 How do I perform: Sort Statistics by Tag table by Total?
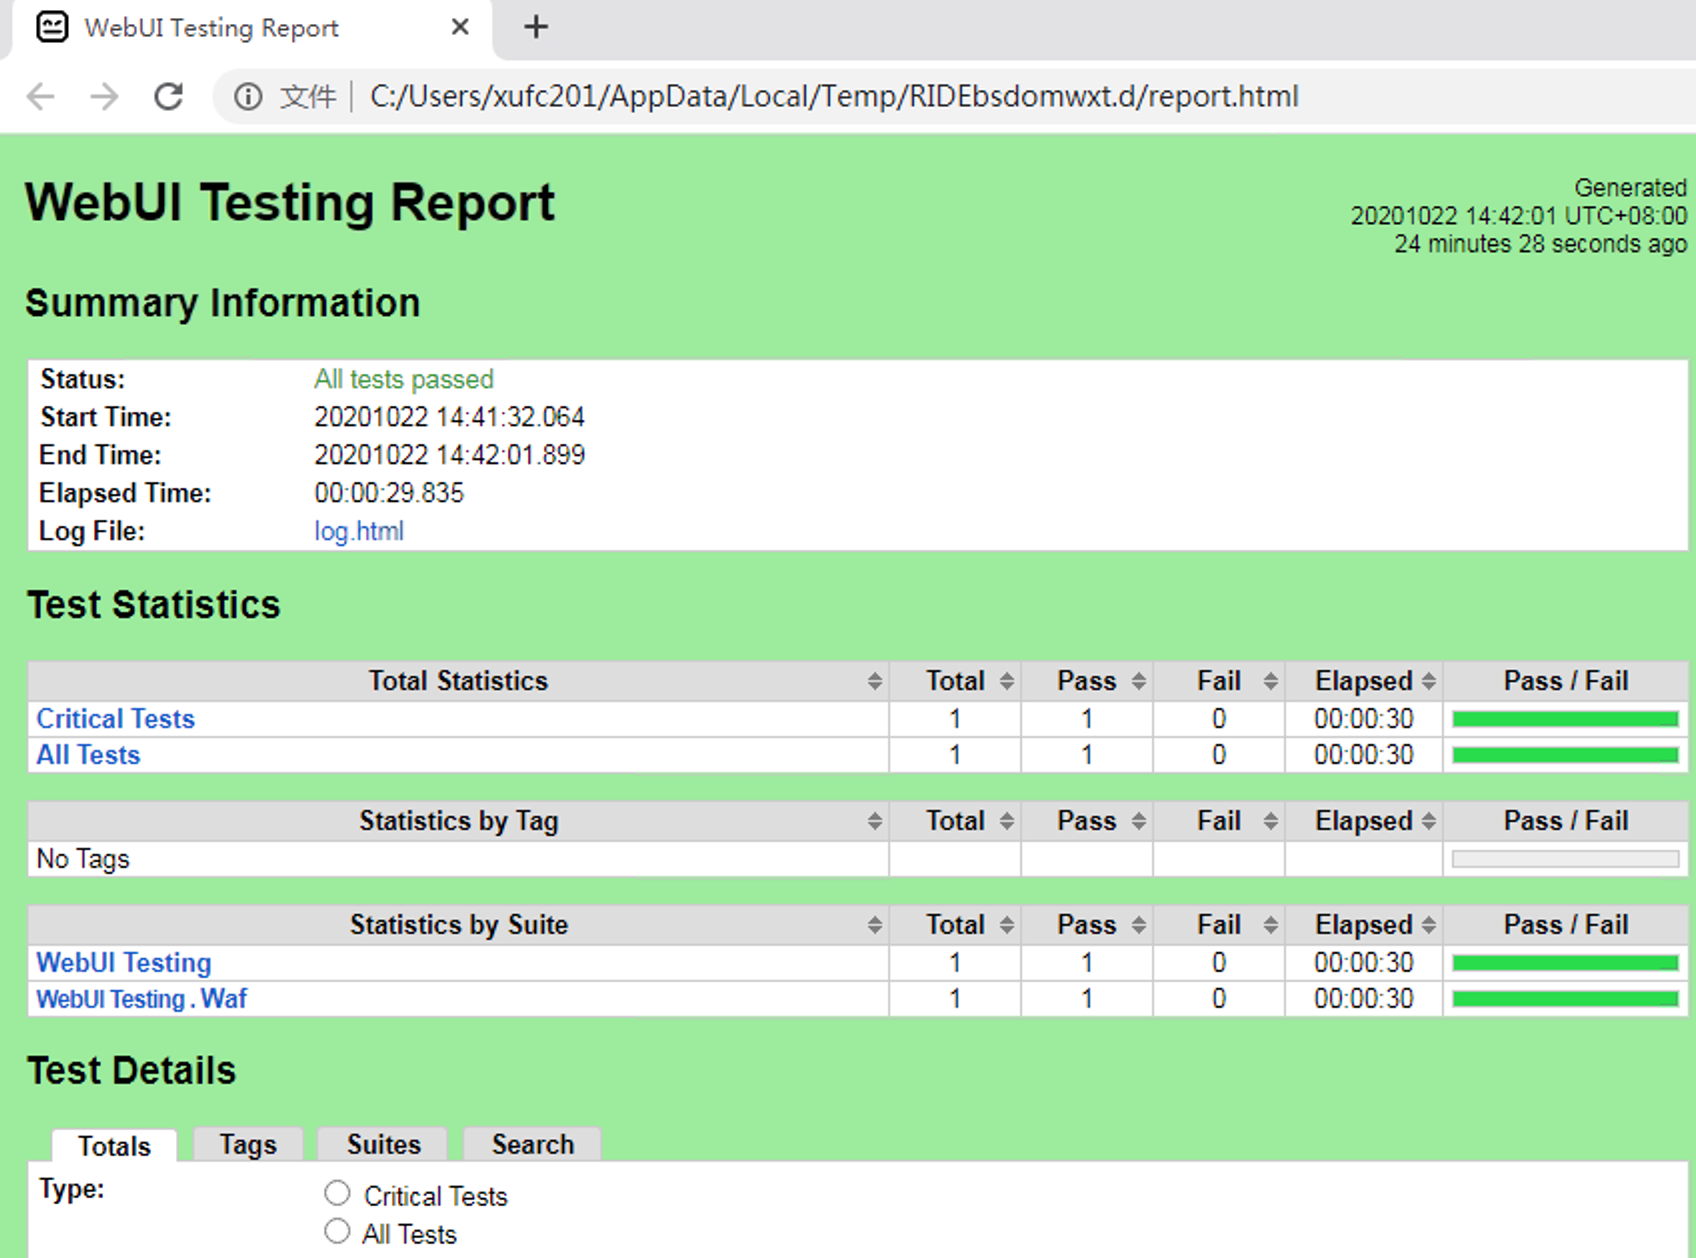click(1007, 821)
